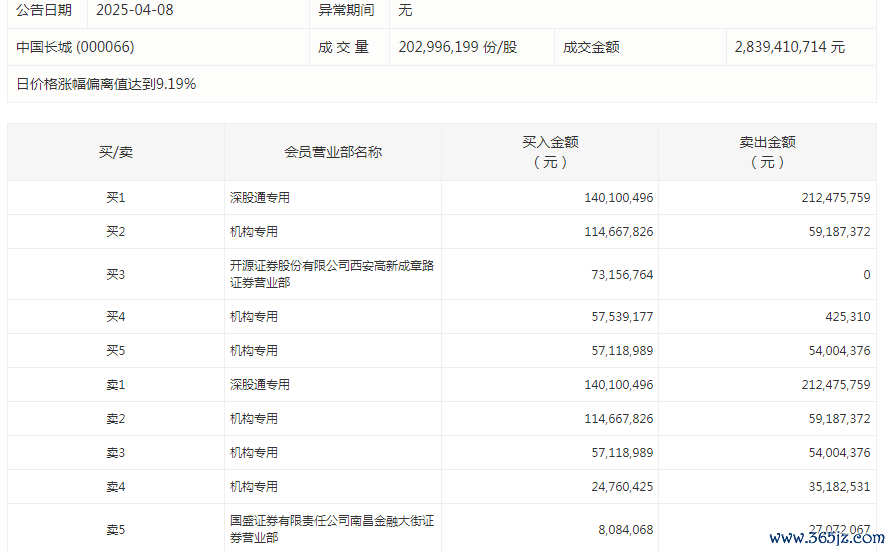This screenshot has height=553, width=892.
Task: Open the 中国长城 (000066) stock name
Action: coord(75,47)
